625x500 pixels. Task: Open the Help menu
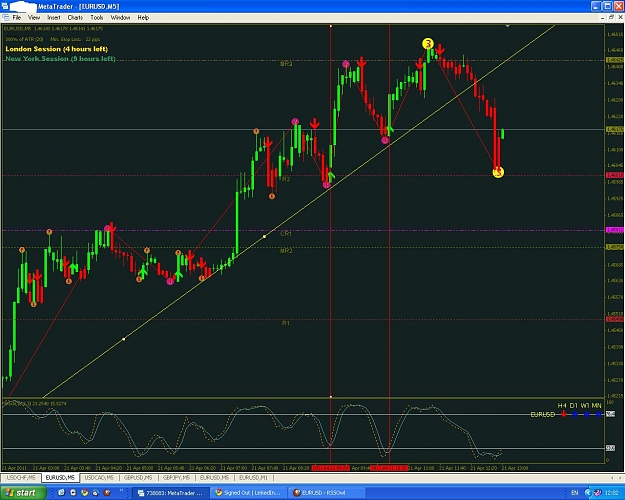[x=143, y=18]
